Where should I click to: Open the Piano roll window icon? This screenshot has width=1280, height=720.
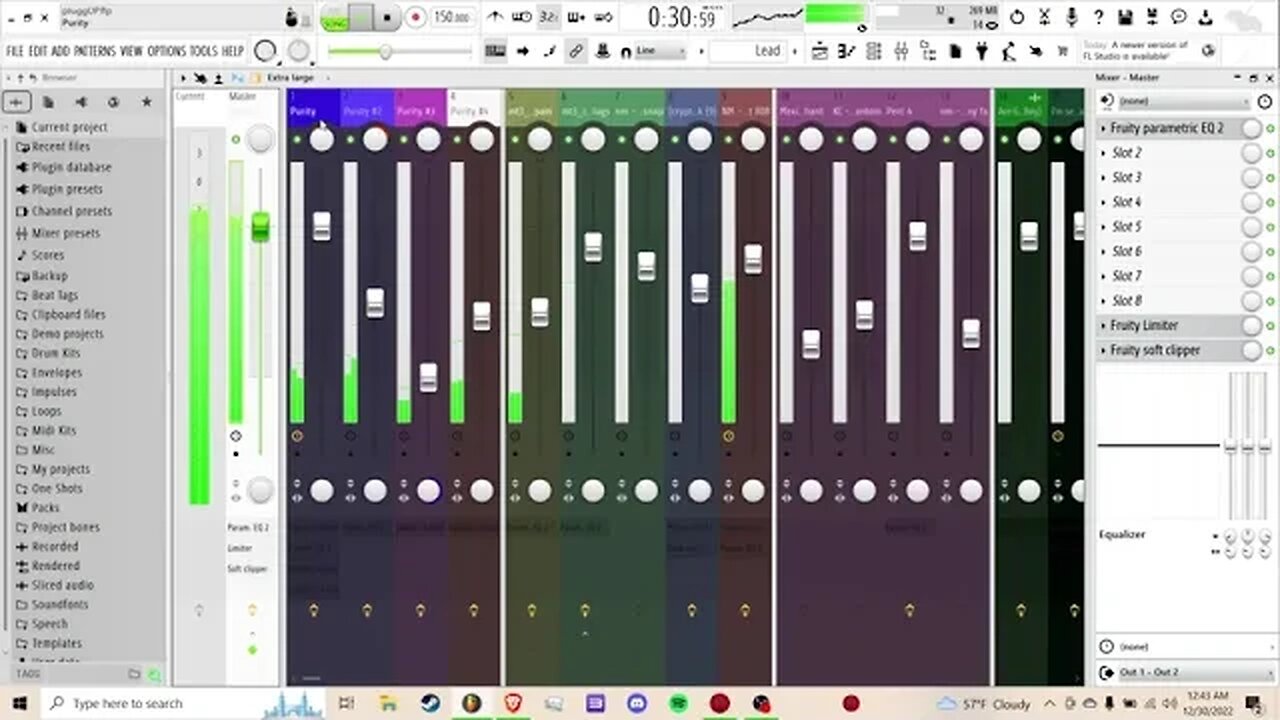[846, 51]
